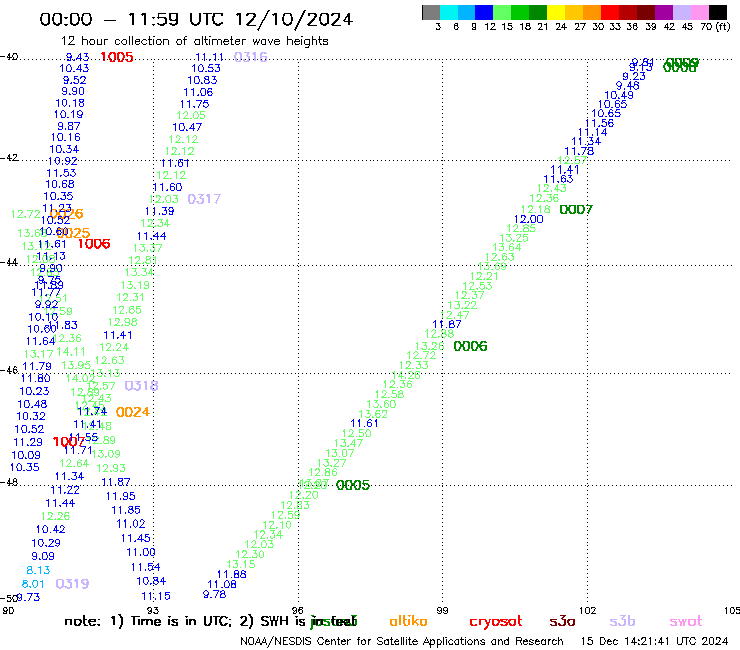Click the red cryosat track label 1005
740x650 pixels.
[117, 57]
